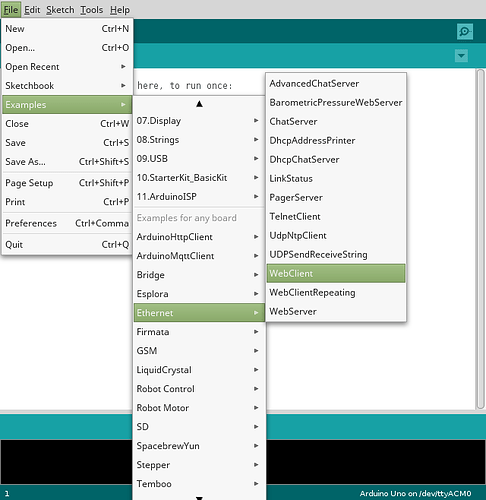Open the Edit menu
The image size is (486, 500).
[x=32, y=10]
